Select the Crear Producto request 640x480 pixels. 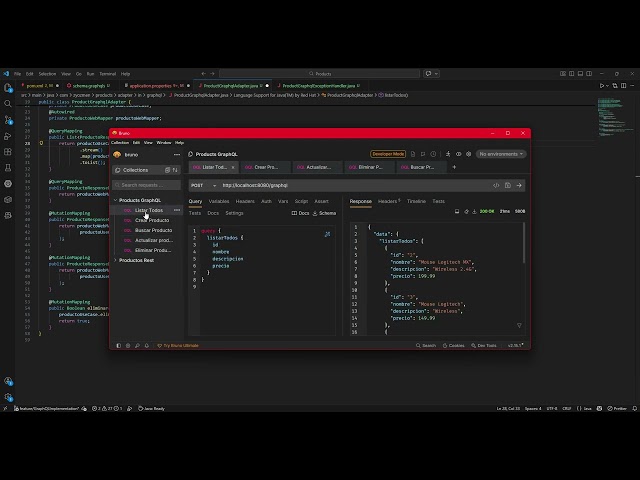click(152, 220)
